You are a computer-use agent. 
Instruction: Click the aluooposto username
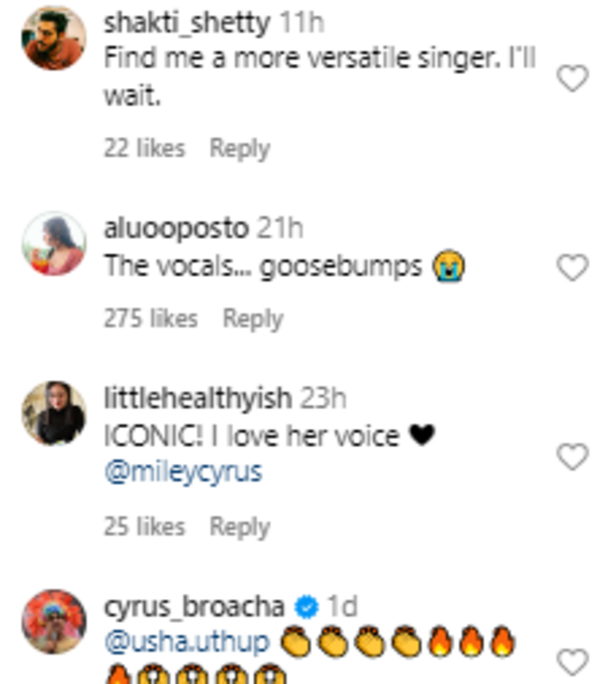pyautogui.click(x=175, y=229)
